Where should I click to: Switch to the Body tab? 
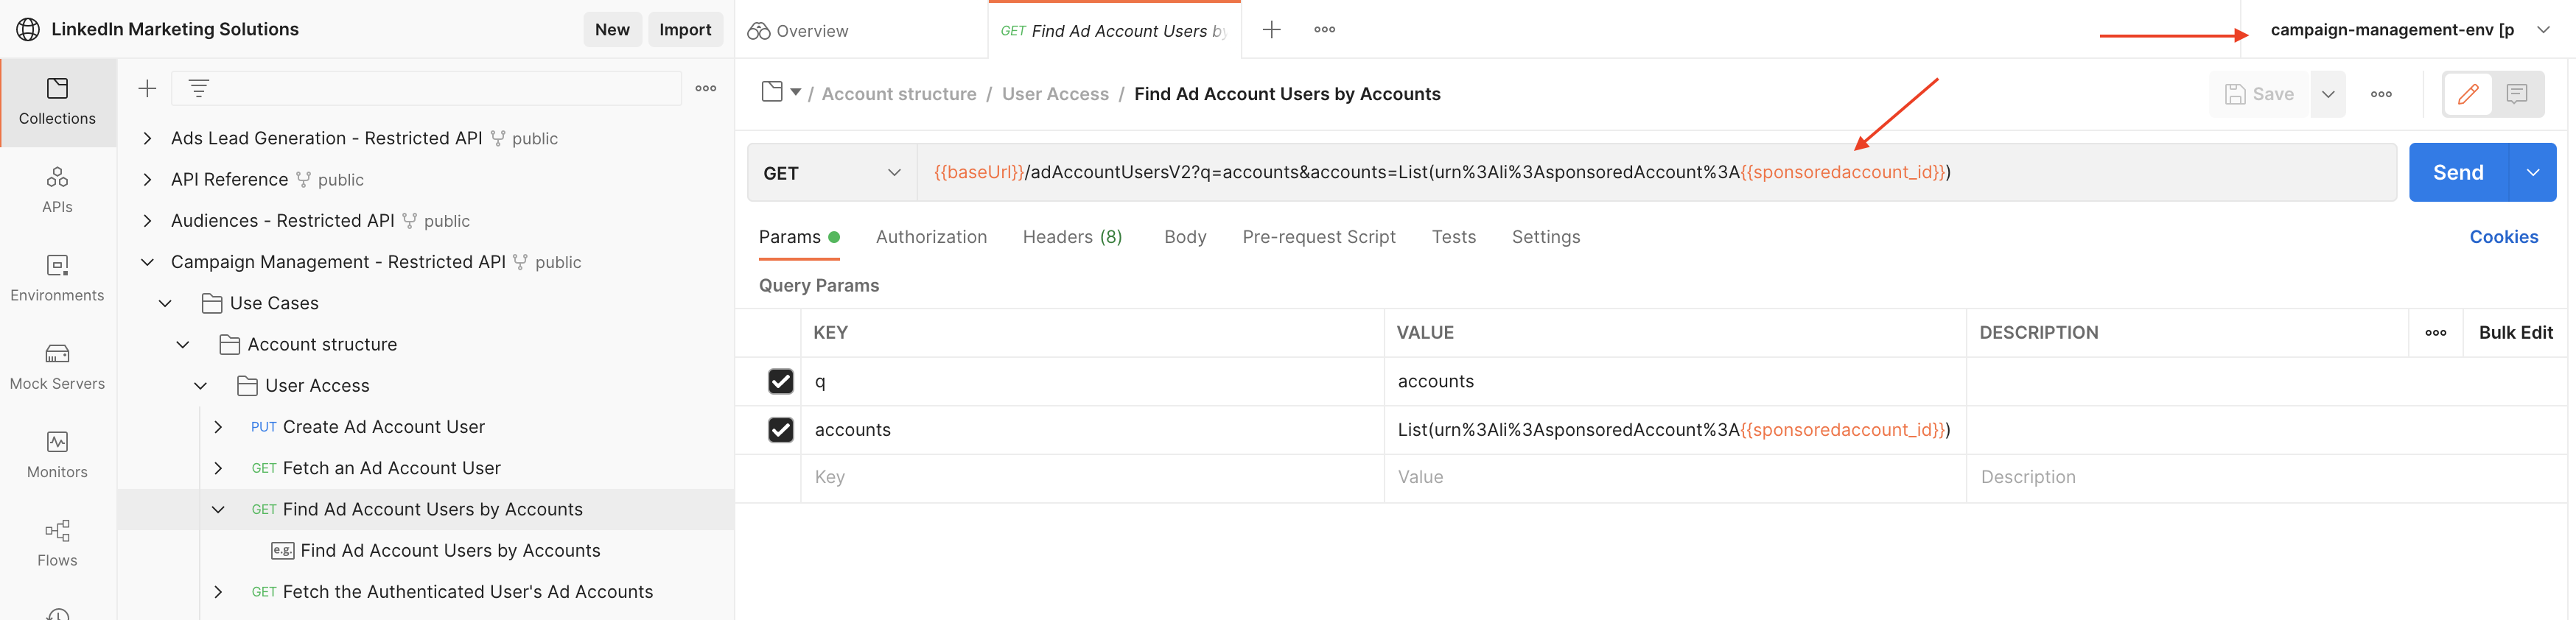[1185, 237]
